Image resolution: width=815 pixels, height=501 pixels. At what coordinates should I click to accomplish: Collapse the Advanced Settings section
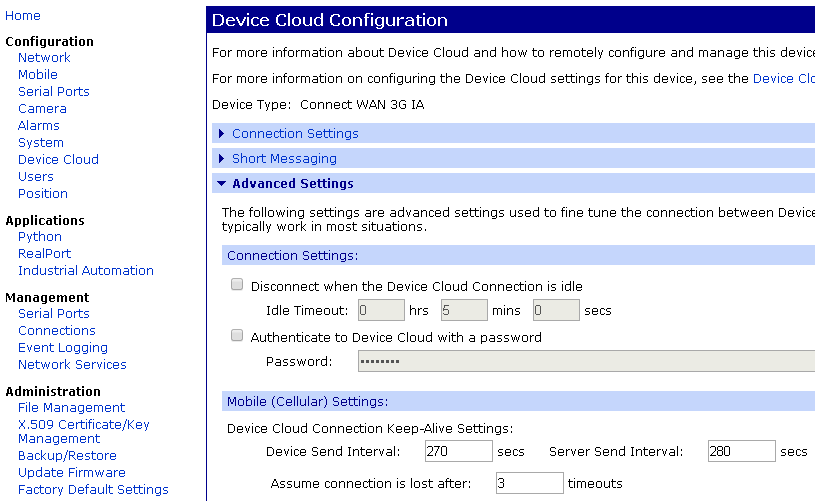click(x=292, y=183)
